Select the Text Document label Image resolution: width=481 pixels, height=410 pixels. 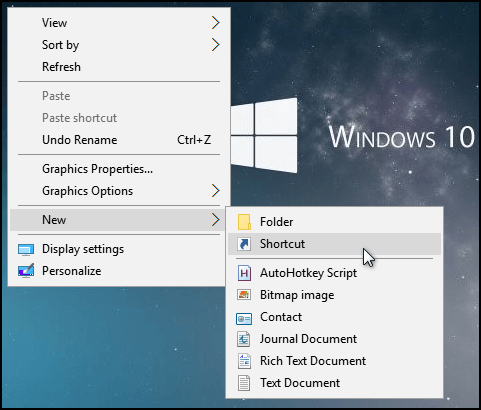pos(300,383)
